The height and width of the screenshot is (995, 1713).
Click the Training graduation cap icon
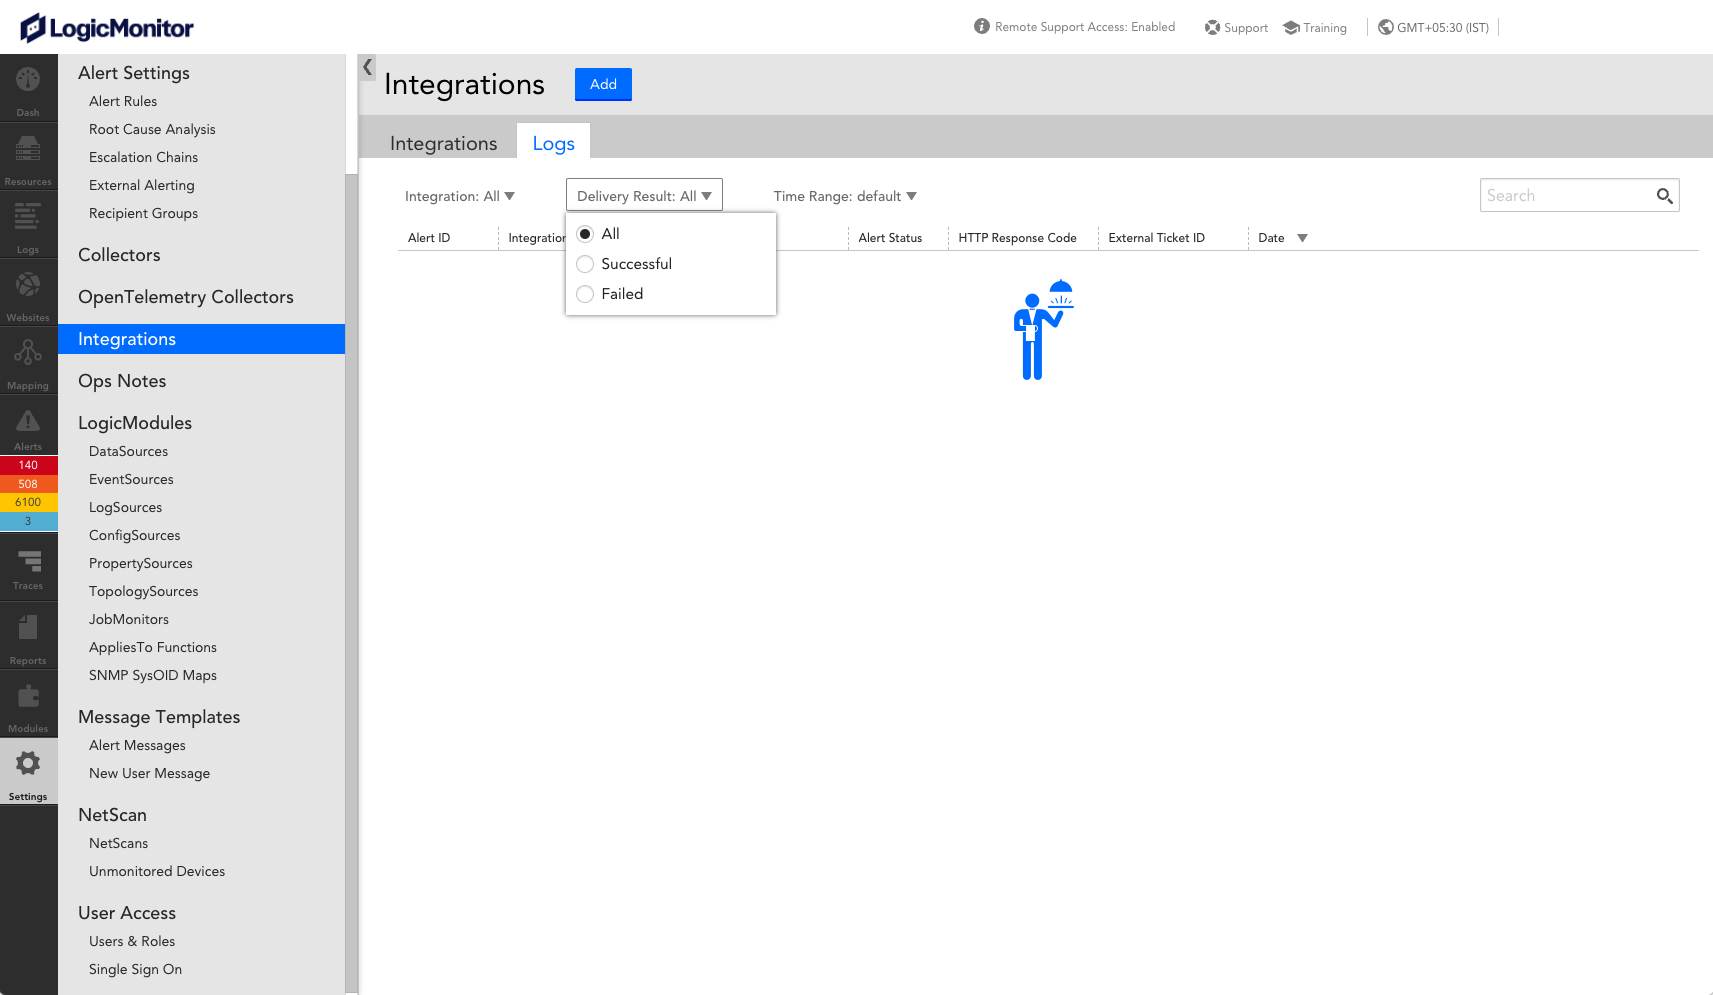[x=1291, y=27]
